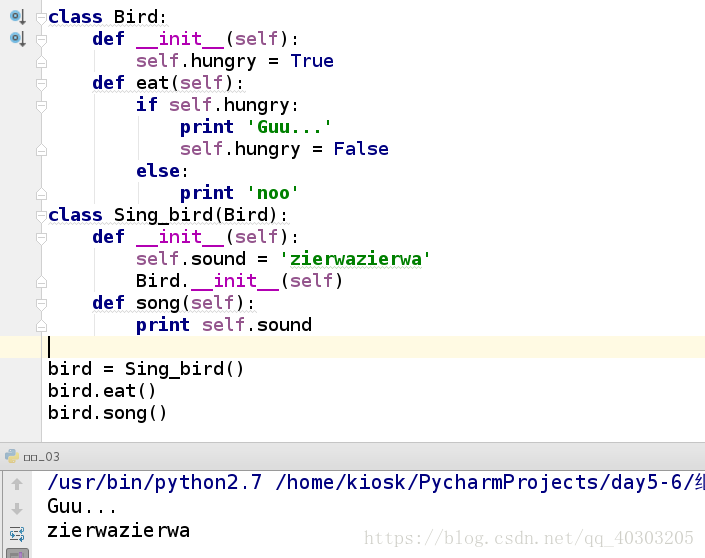The height and width of the screenshot is (558, 705).
Task: Click fold-end marker beside Bird.__init__(self)
Action: click(x=41, y=282)
